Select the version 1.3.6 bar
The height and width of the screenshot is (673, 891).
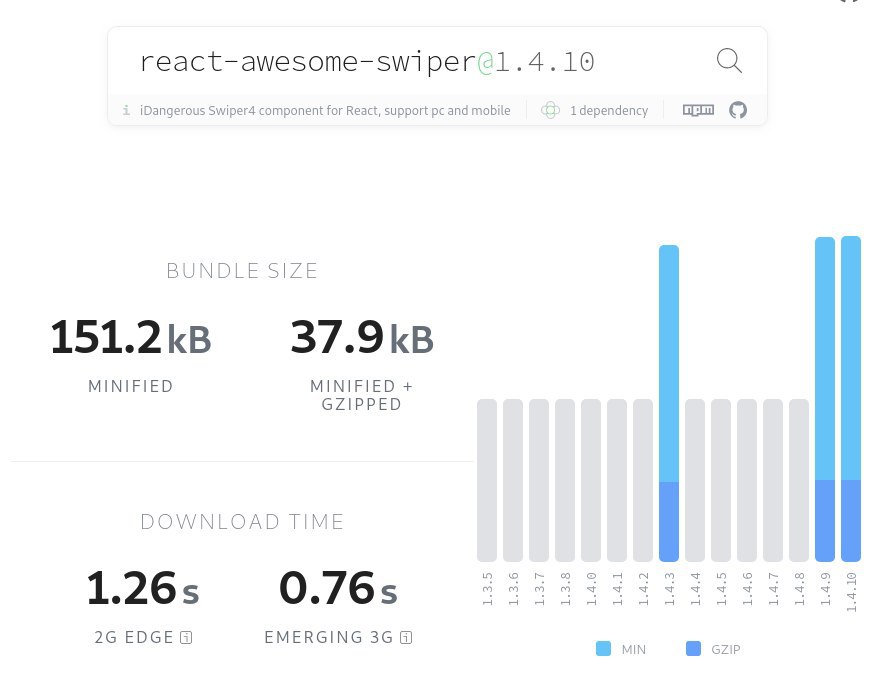click(x=513, y=480)
